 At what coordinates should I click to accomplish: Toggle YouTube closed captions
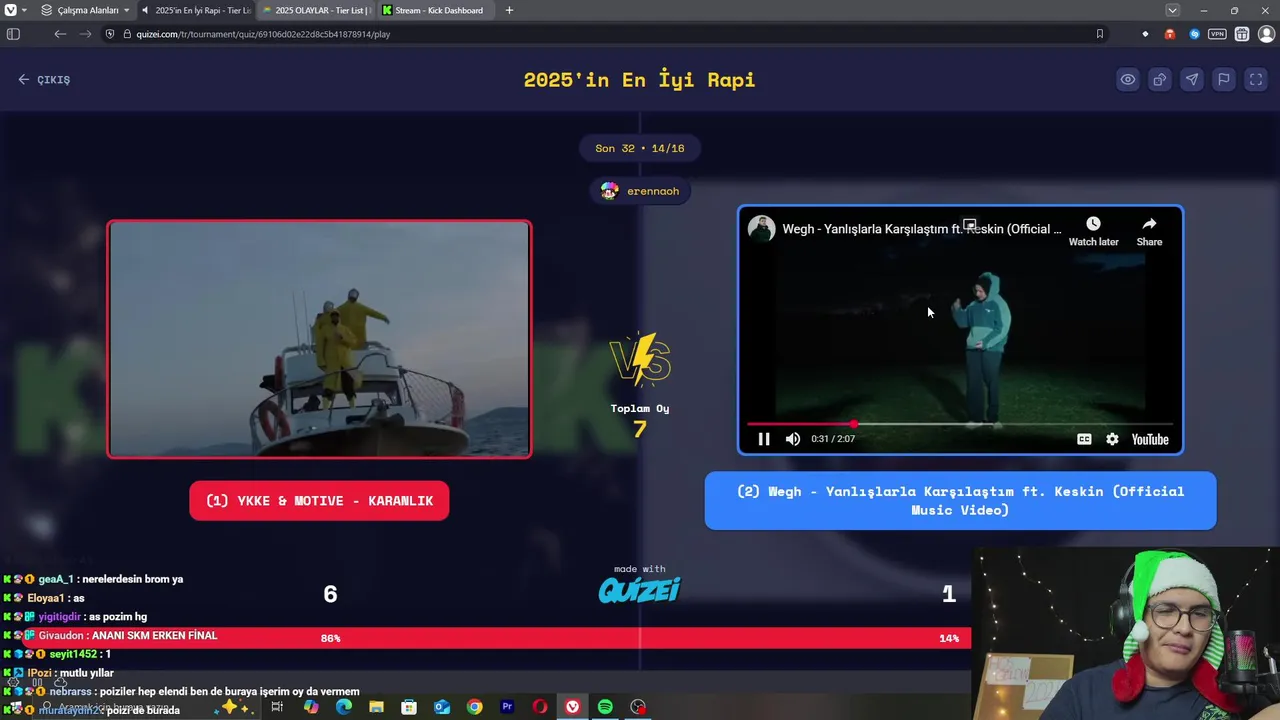click(1084, 439)
